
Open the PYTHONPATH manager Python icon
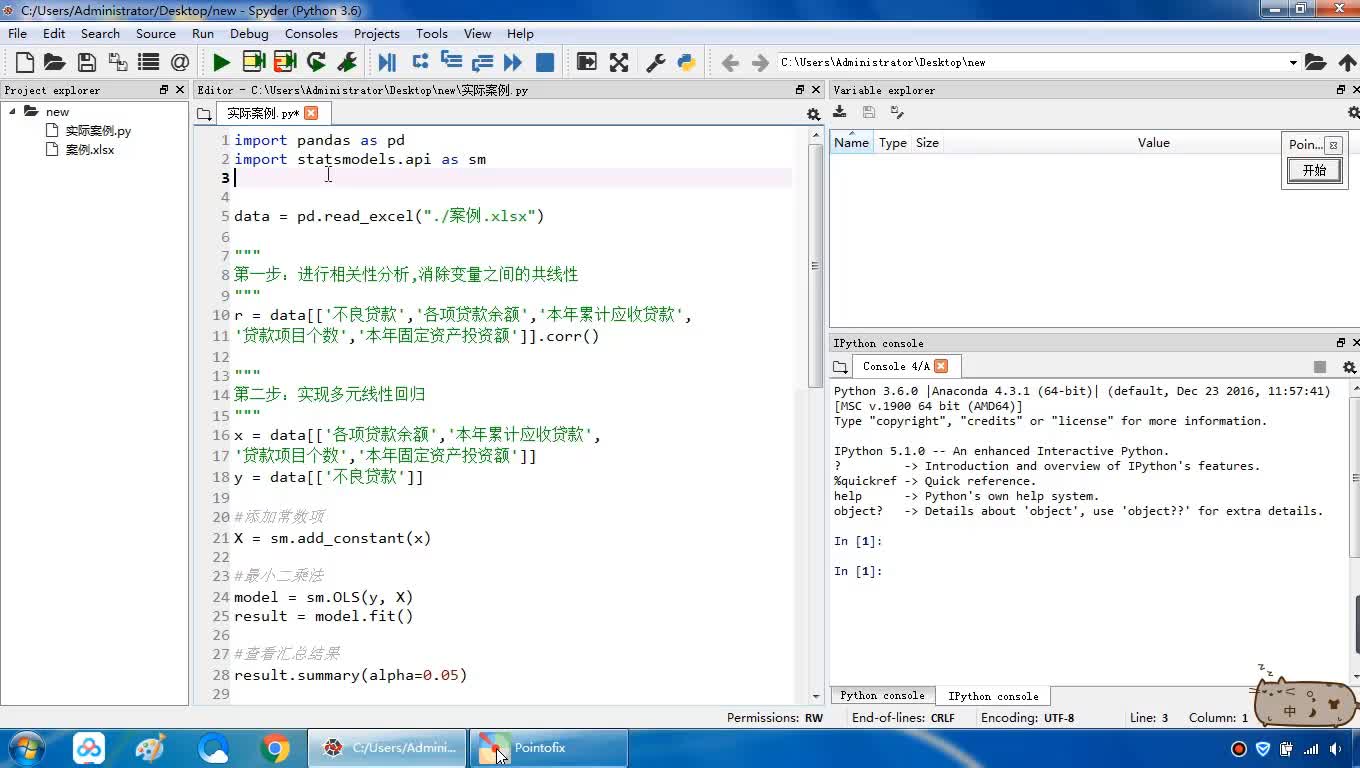click(686, 63)
